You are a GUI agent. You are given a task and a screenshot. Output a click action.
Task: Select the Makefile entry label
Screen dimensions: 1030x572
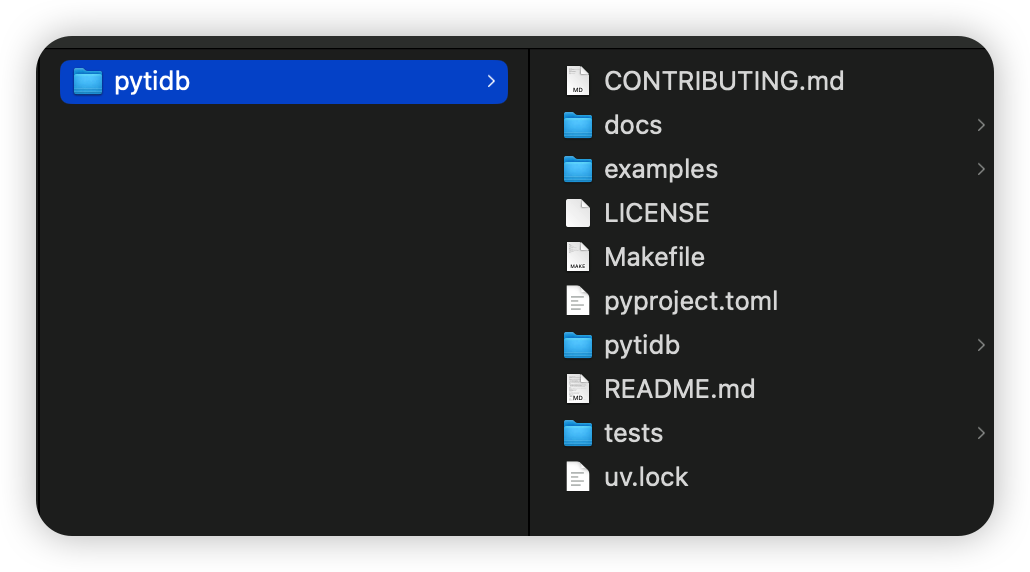654,257
